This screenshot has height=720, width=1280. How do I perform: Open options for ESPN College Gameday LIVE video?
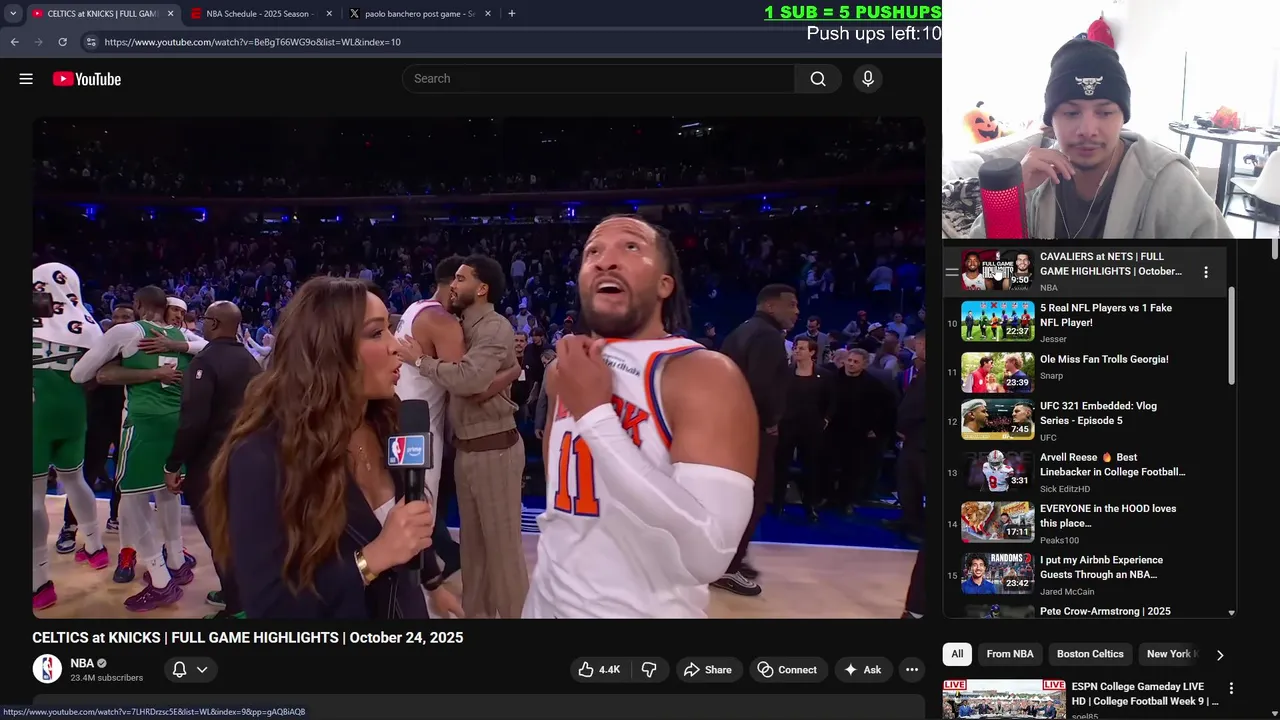point(1231,688)
